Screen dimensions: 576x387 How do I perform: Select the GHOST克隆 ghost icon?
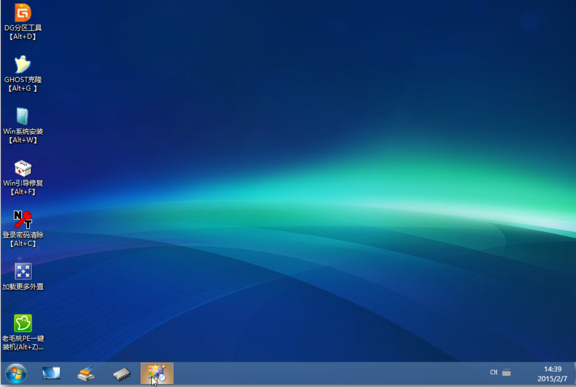[23, 64]
